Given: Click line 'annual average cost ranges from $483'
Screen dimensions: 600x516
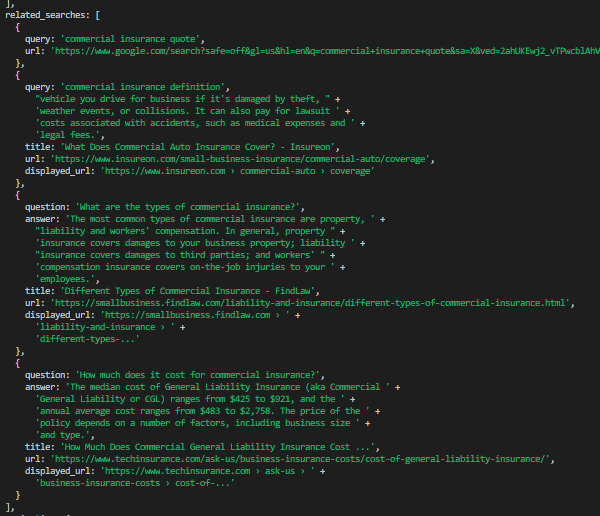Looking at the screenshot, I should (202, 411).
